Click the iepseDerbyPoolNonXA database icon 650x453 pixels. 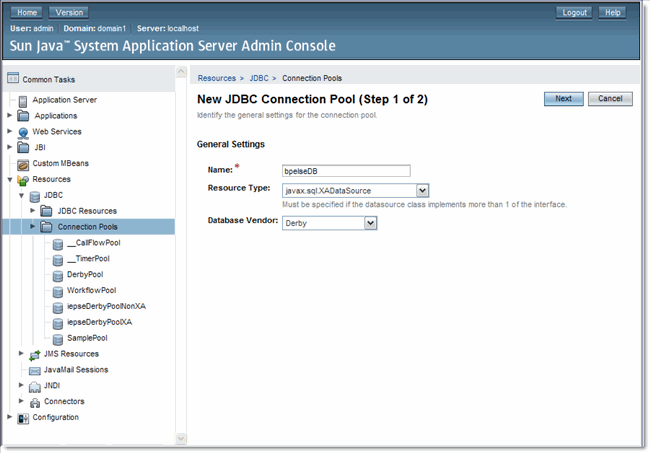[58, 308]
